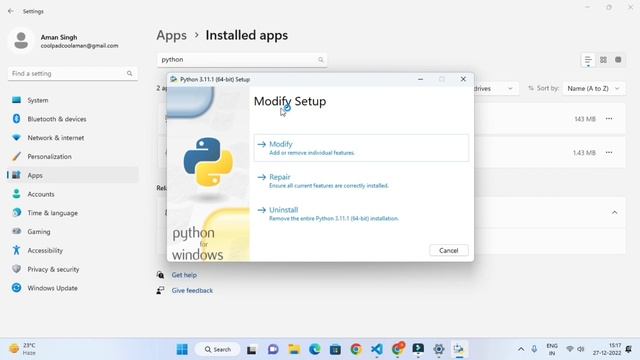Open Accounts settings
This screenshot has width=640, height=360.
(73, 194)
